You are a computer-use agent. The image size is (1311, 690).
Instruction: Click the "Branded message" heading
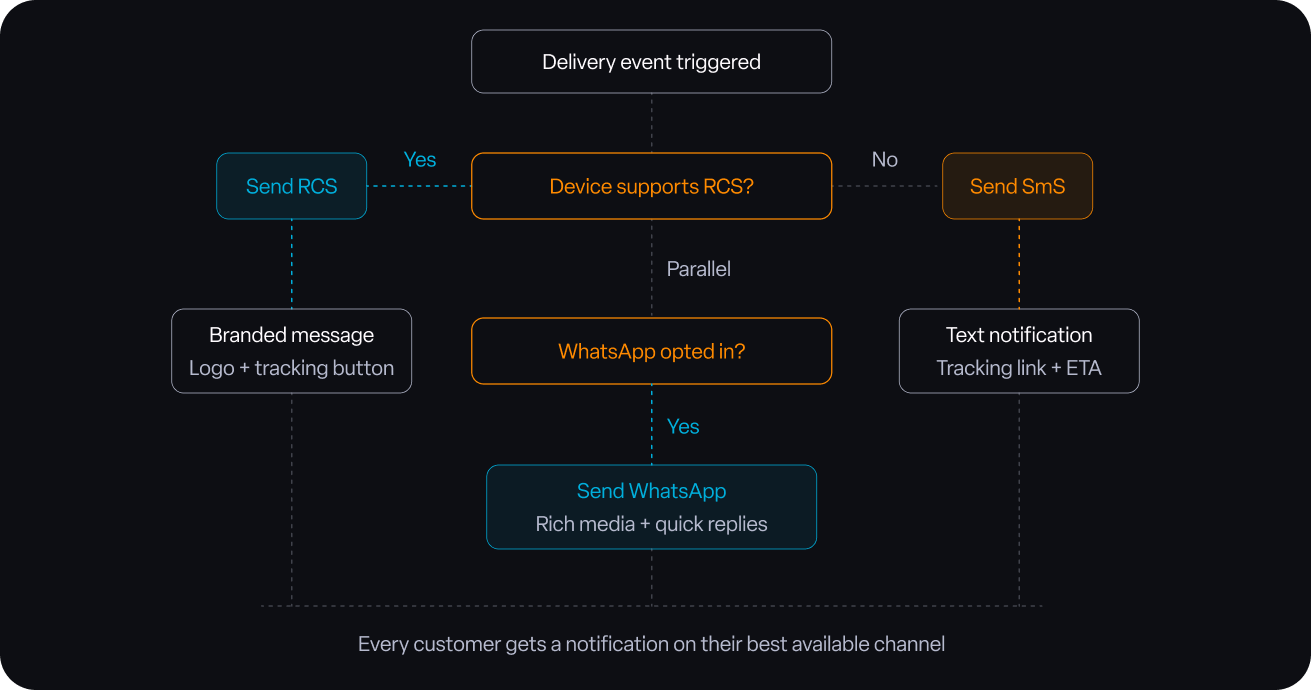pyautogui.click(x=291, y=335)
